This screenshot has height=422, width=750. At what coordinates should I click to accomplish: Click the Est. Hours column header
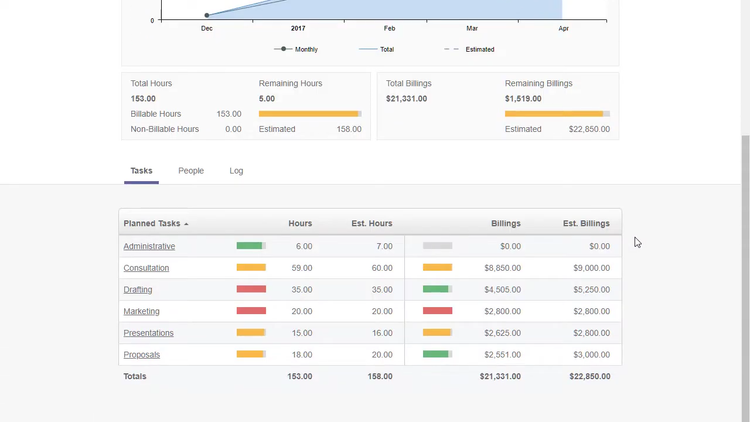[372, 223]
